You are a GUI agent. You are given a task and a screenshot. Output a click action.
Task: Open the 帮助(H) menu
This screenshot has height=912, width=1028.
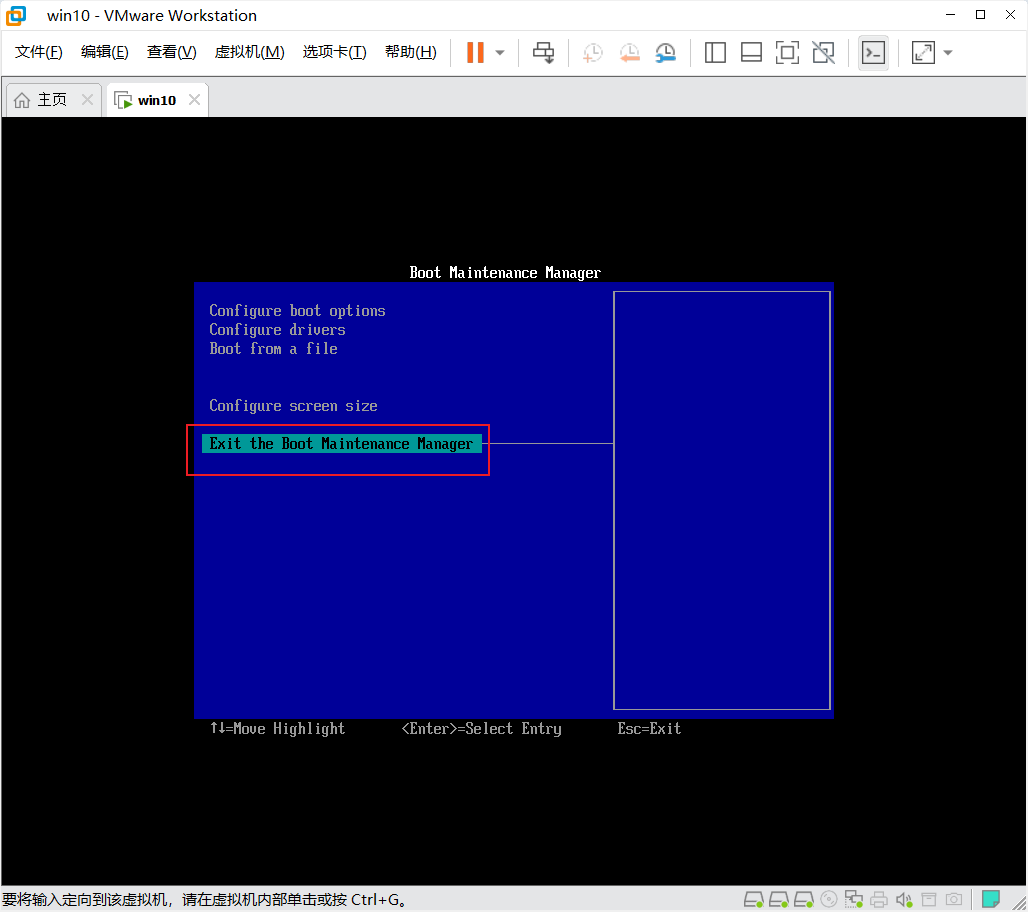(411, 52)
